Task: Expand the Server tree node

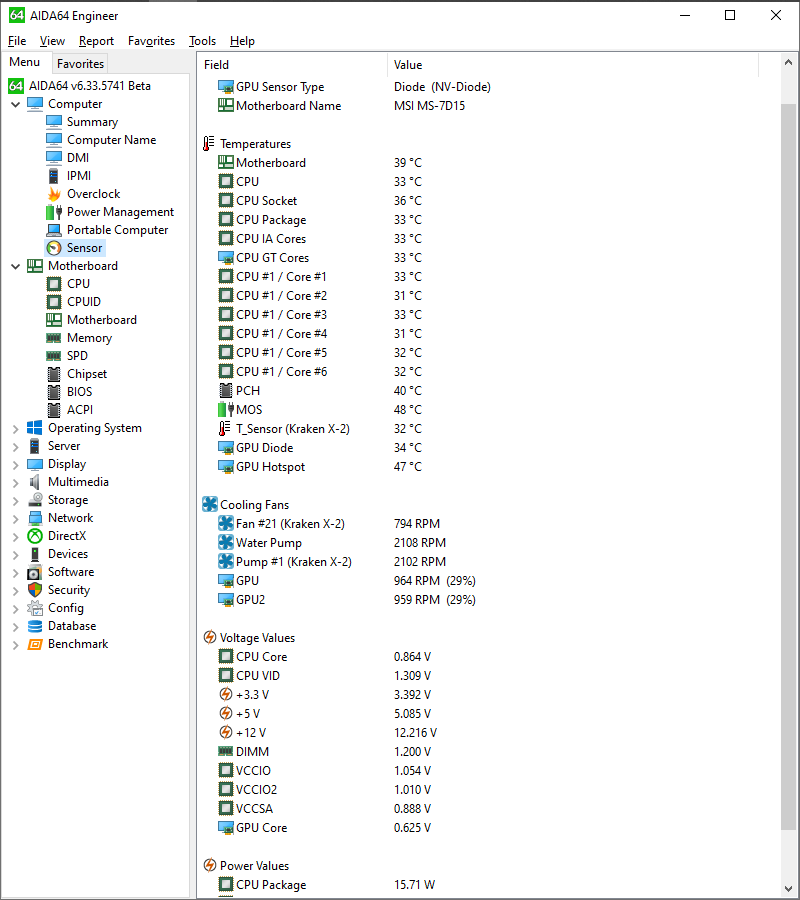Action: pos(15,447)
